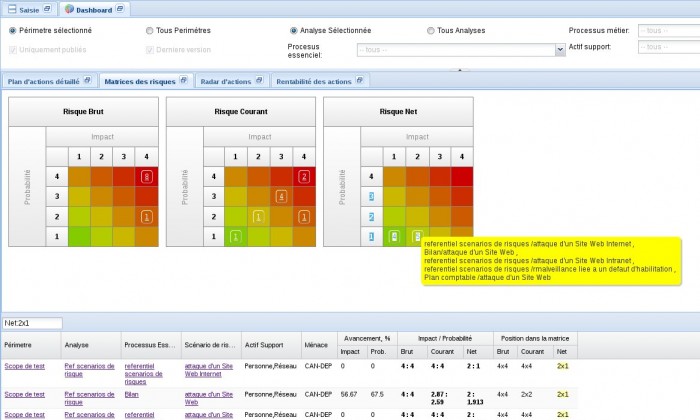
Task: Detach the Plan d'actions détaillé tab
Action: coord(88,80)
